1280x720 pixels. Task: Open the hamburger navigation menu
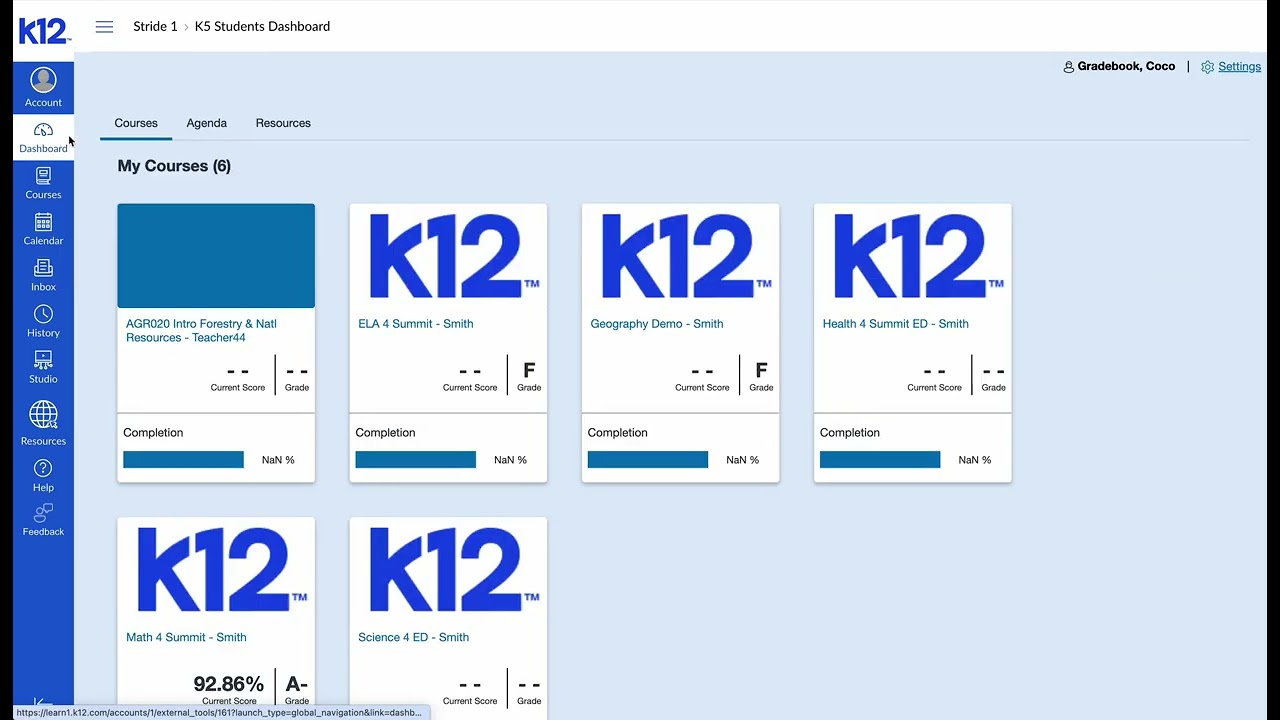(104, 27)
